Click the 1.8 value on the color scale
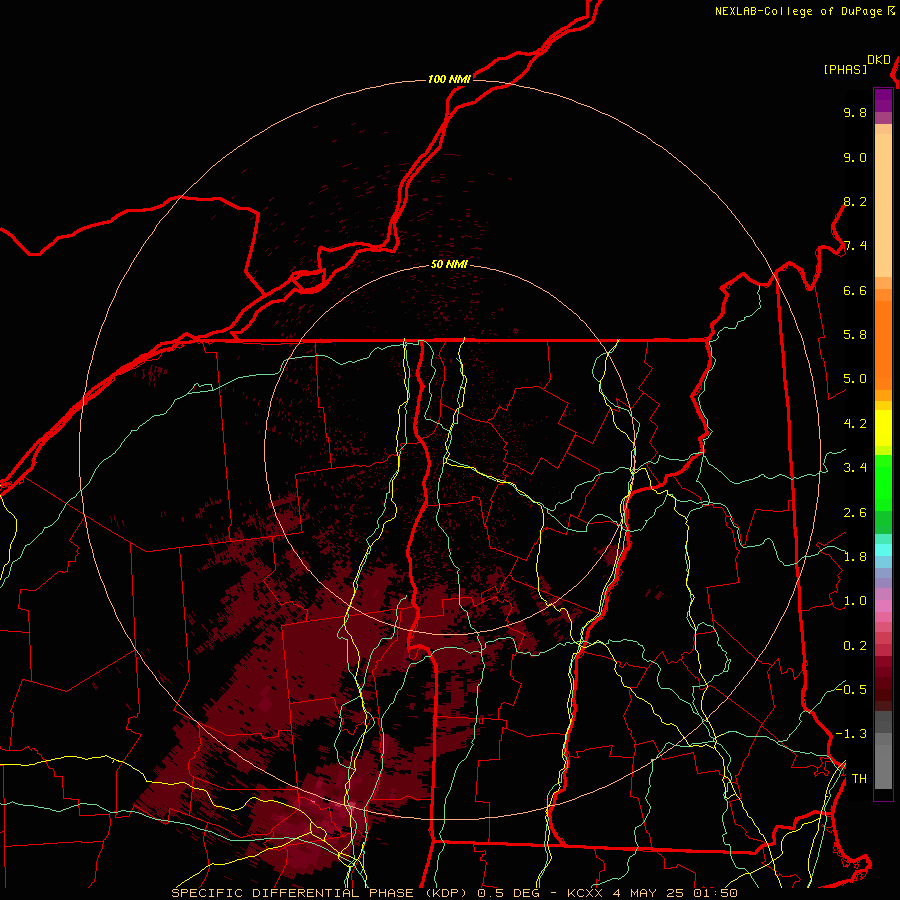The height and width of the screenshot is (900, 900). click(855, 557)
